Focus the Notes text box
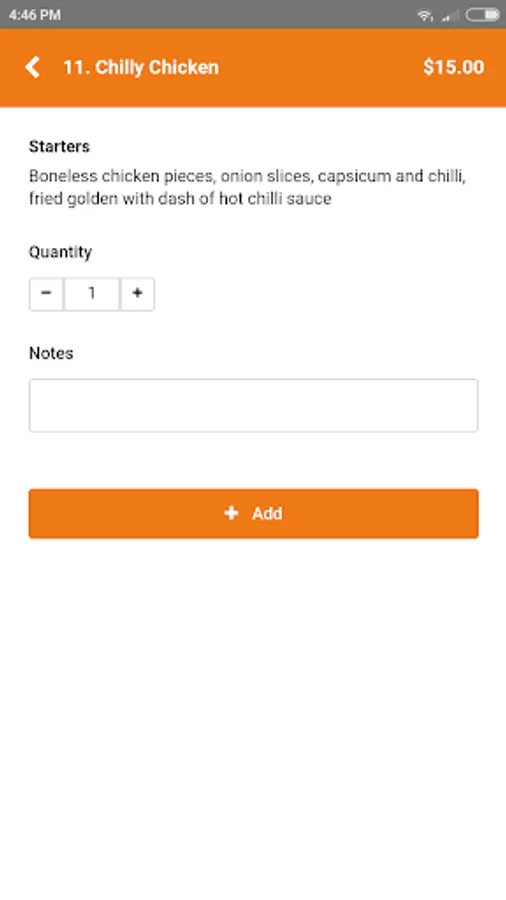 [x=254, y=405]
